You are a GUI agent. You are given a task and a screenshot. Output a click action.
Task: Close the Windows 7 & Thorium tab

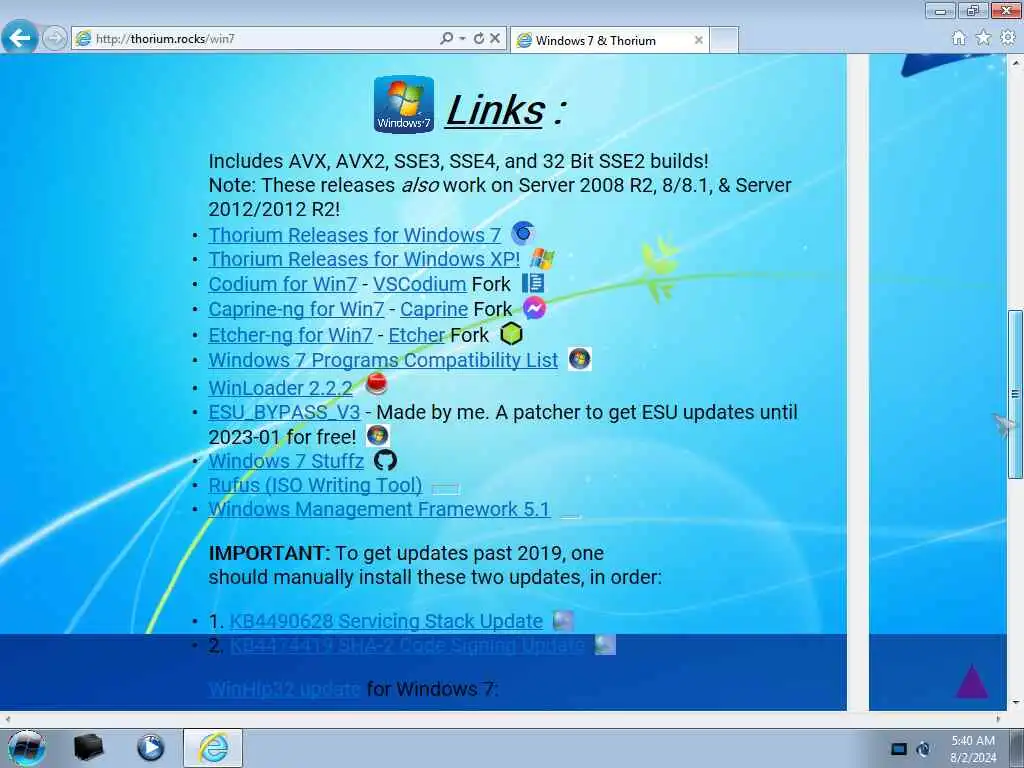(x=698, y=40)
